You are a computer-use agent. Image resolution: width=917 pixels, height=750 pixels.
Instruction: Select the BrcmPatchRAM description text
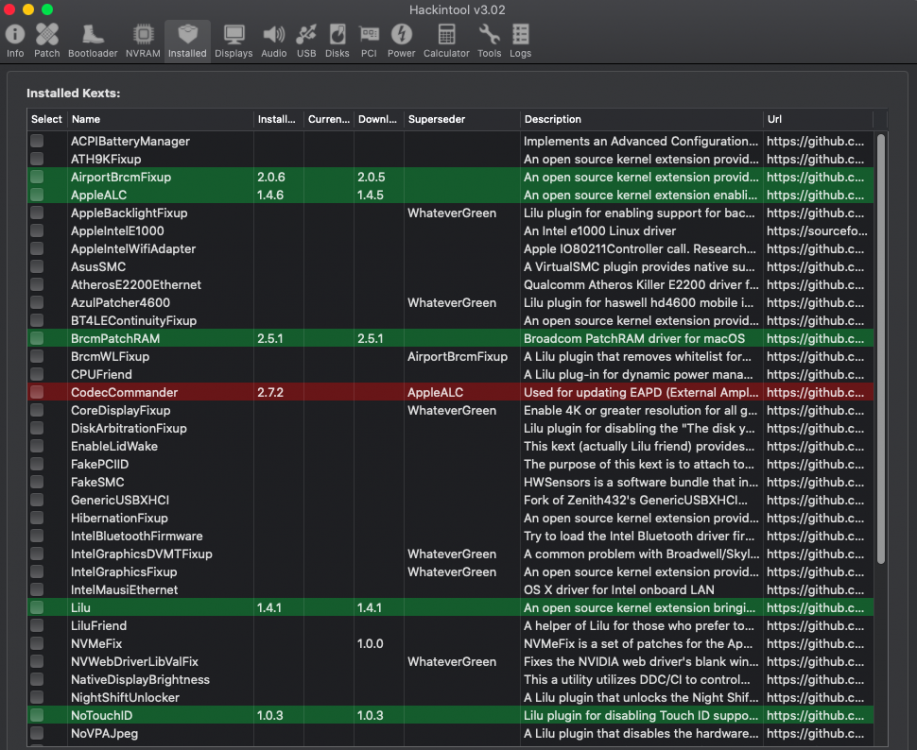(x=634, y=338)
